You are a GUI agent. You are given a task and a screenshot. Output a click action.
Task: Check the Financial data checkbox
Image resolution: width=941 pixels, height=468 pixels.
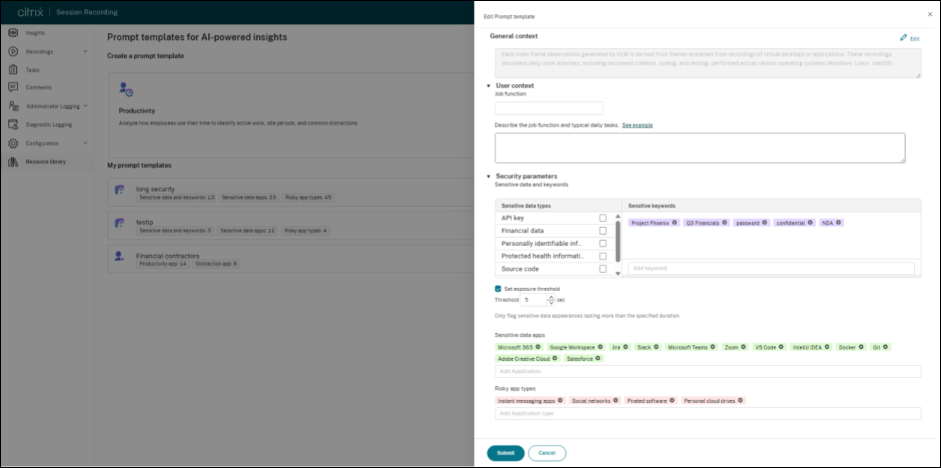pyautogui.click(x=603, y=230)
